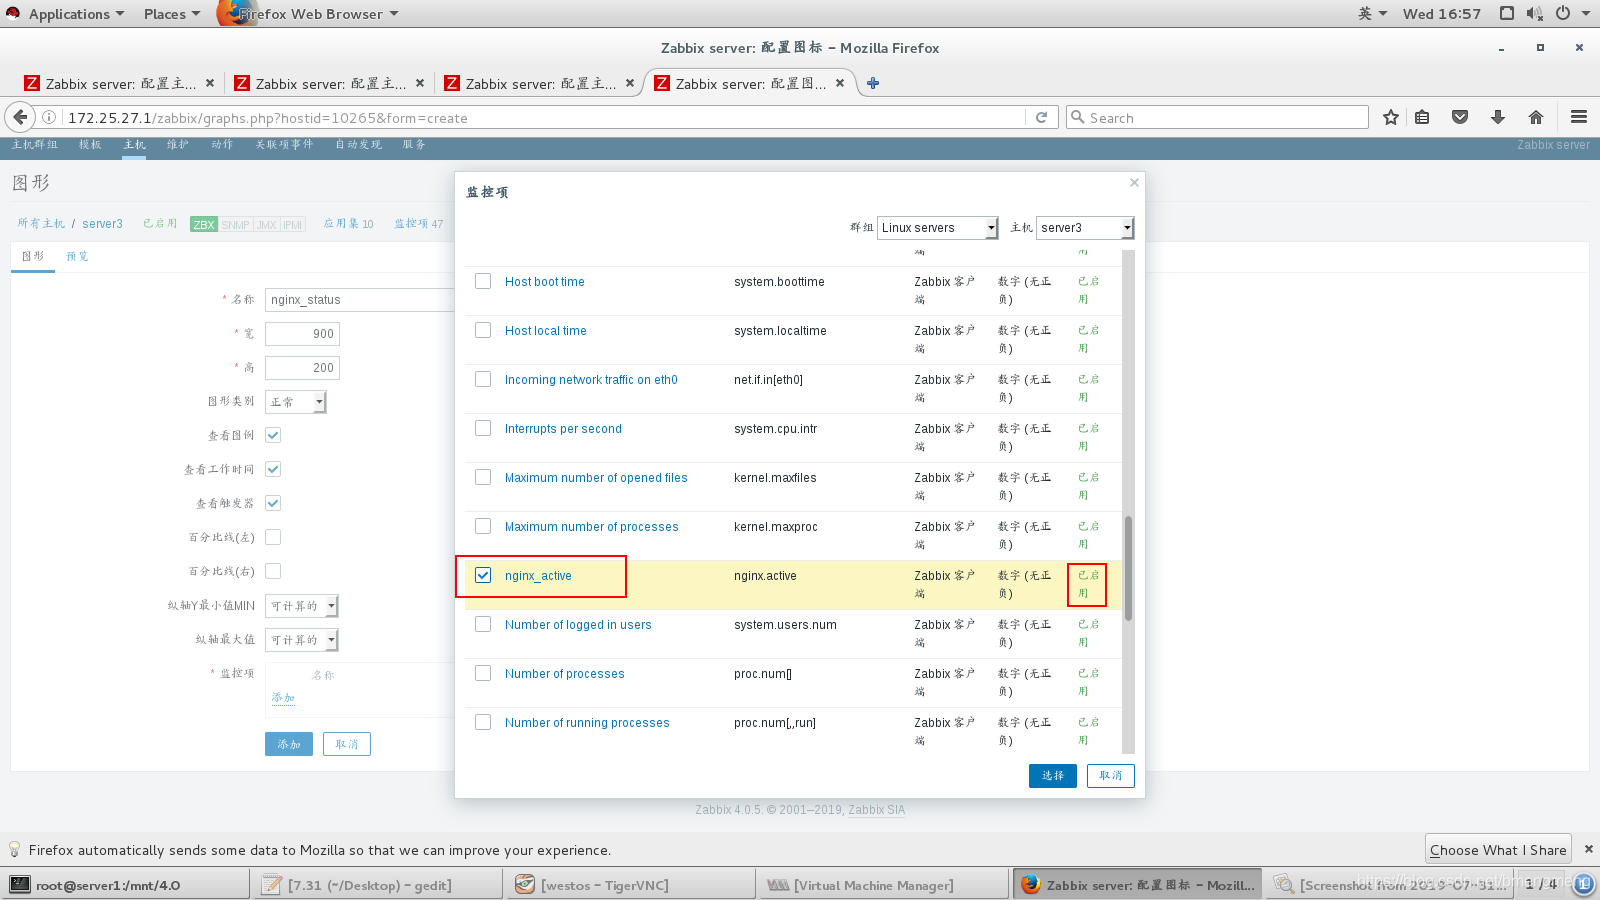1600x900 pixels.
Task: Click the bookmark star icon
Action: point(1390,117)
